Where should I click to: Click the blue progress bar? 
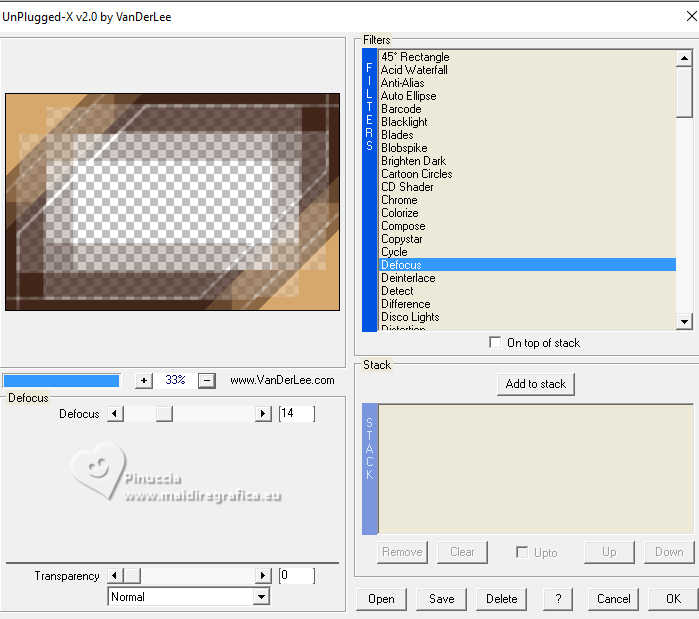[x=61, y=381]
